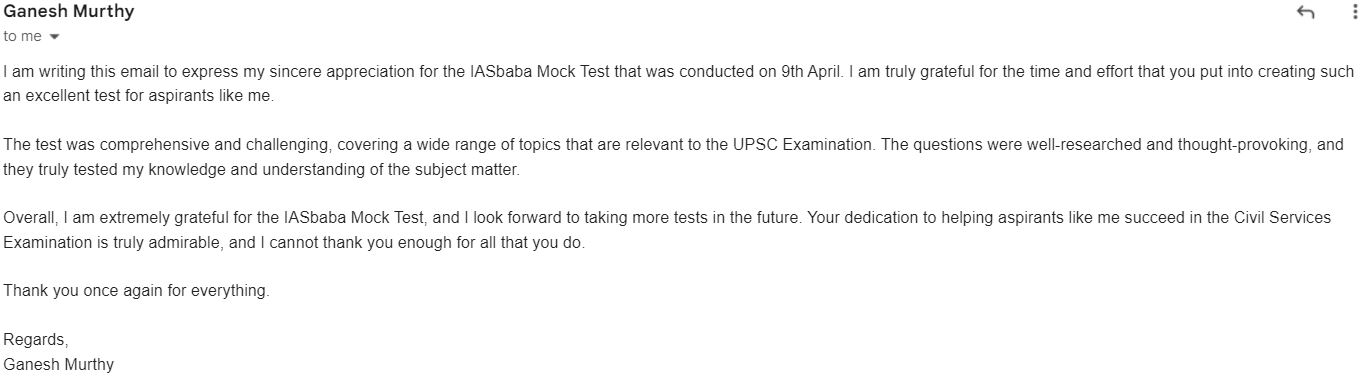The image size is (1361, 385).
Task: Open the three-dot More options menu
Action: (x=1355, y=12)
